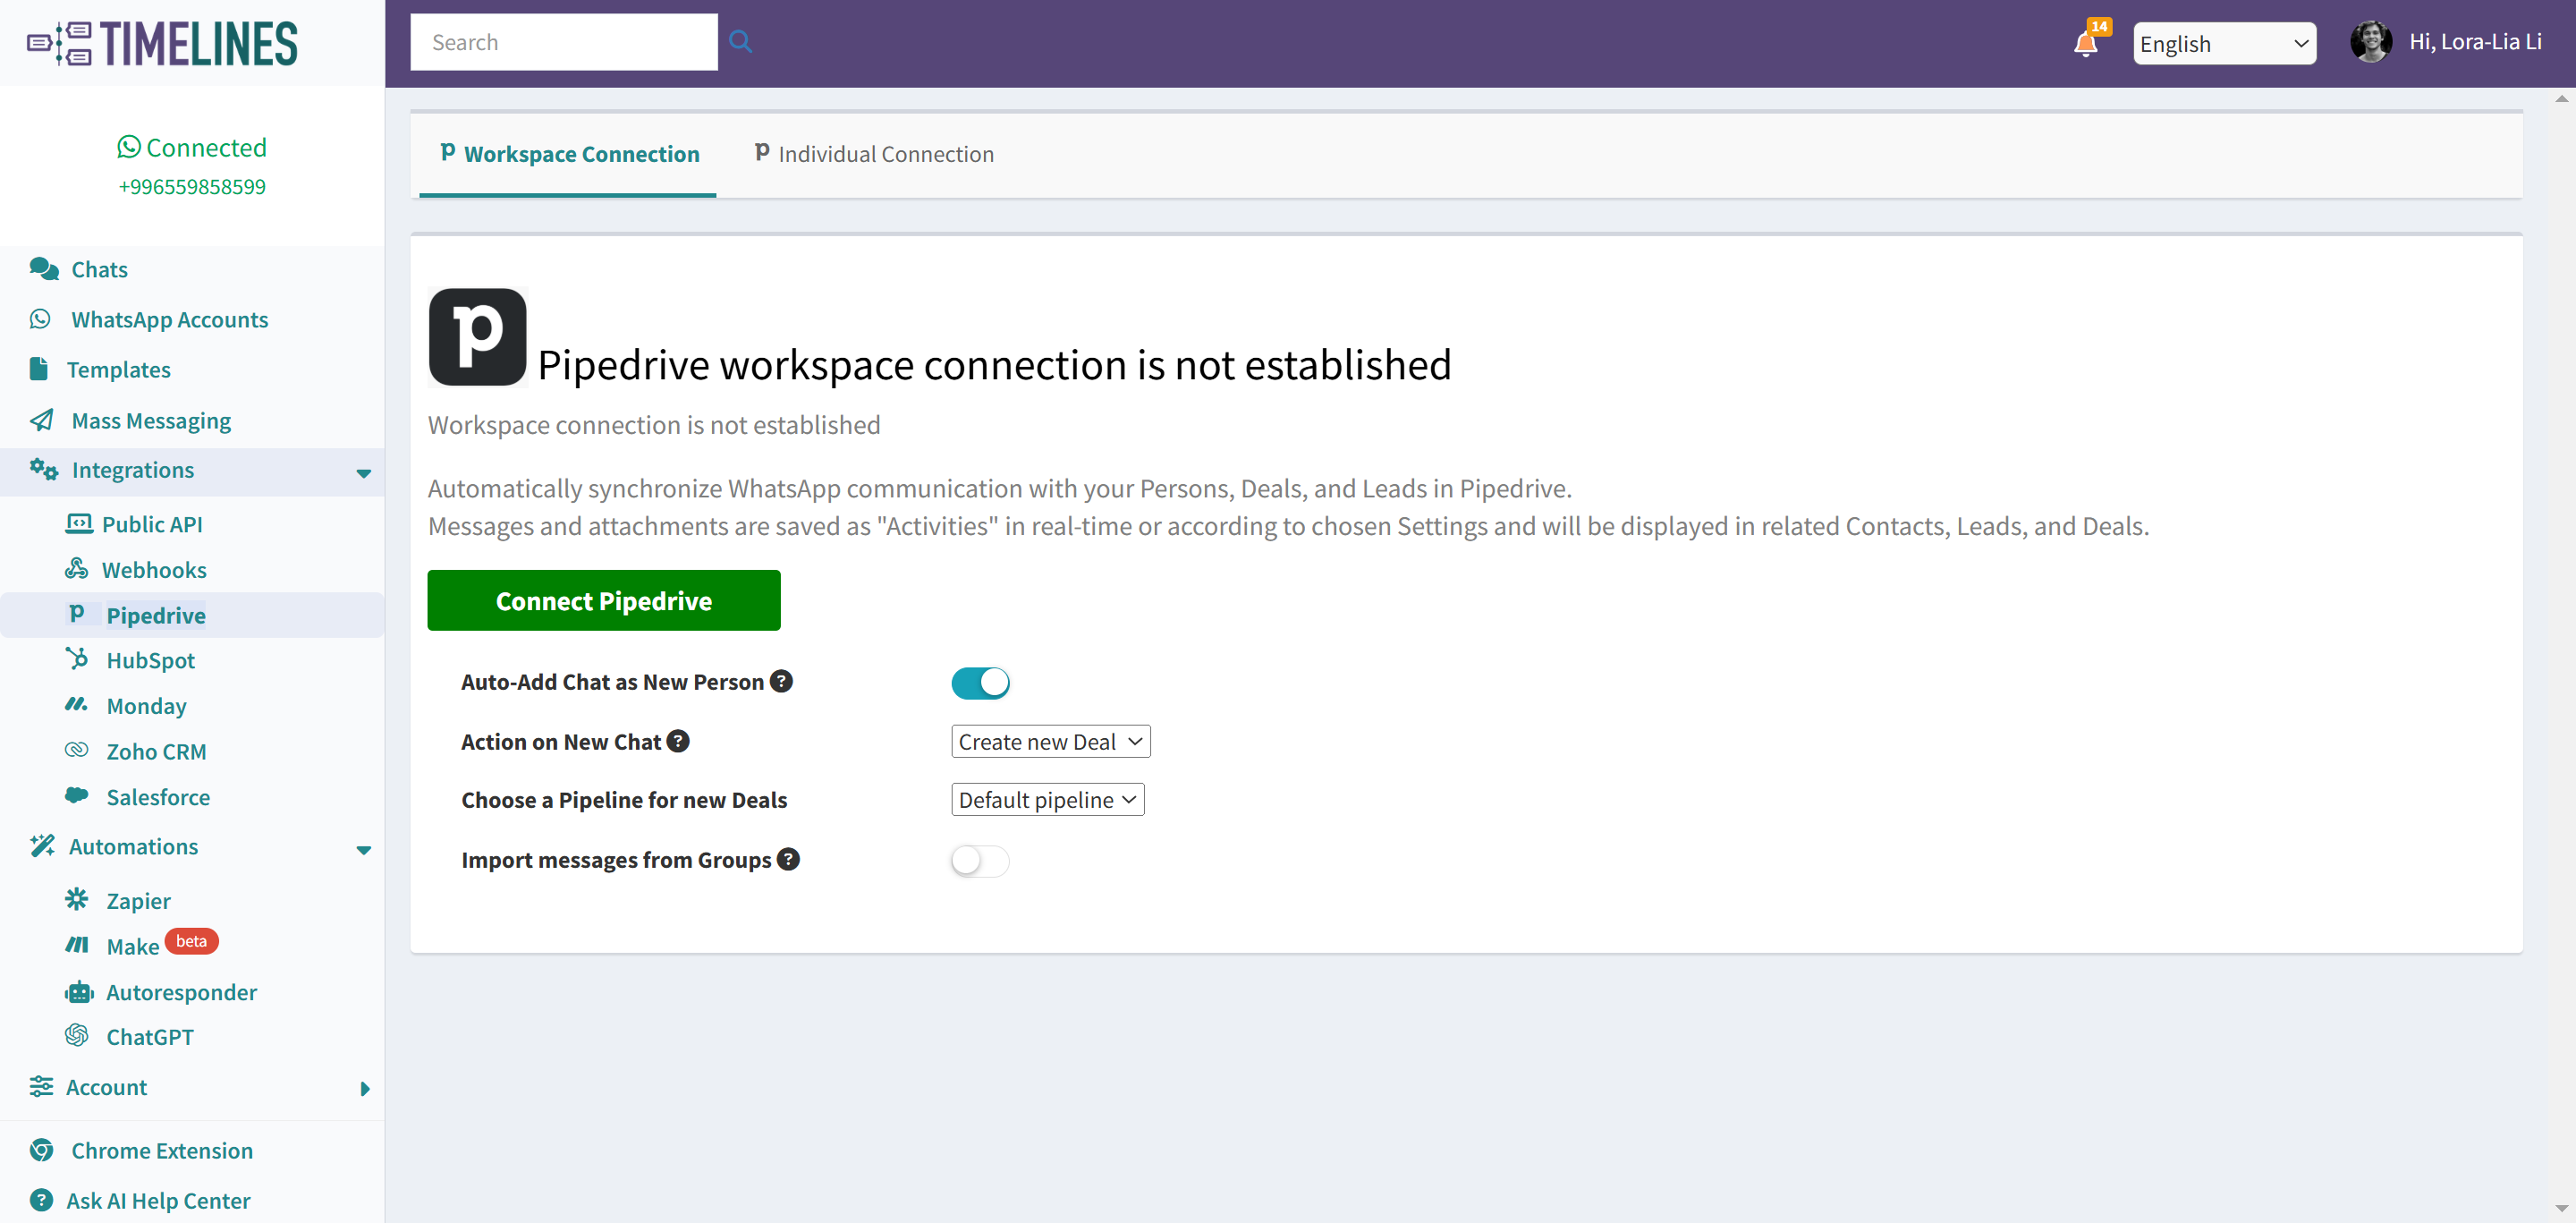Click the Templates file icon
This screenshot has height=1223, width=2576.
click(x=39, y=369)
